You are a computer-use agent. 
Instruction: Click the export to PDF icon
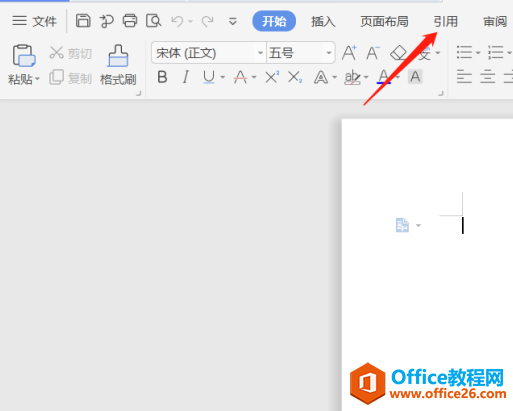click(x=107, y=21)
